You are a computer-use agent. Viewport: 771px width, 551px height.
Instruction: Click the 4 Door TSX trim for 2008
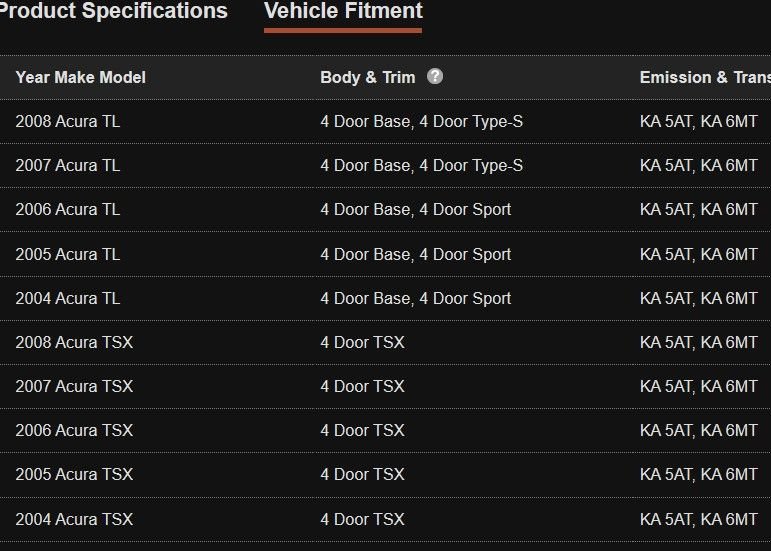point(362,342)
